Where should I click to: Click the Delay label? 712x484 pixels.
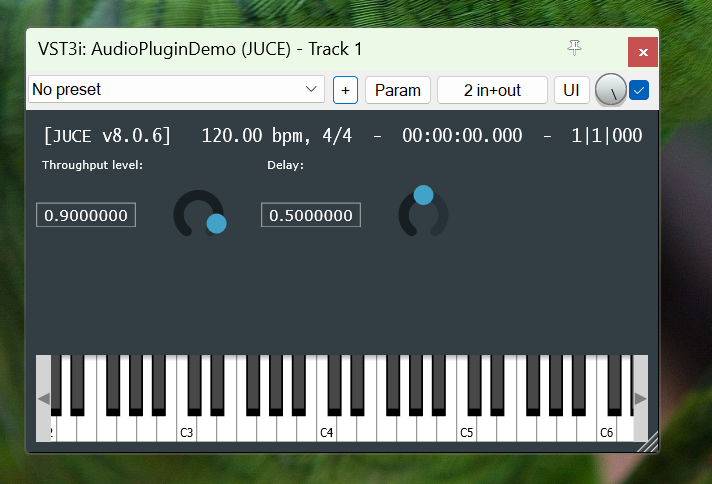tap(286, 165)
